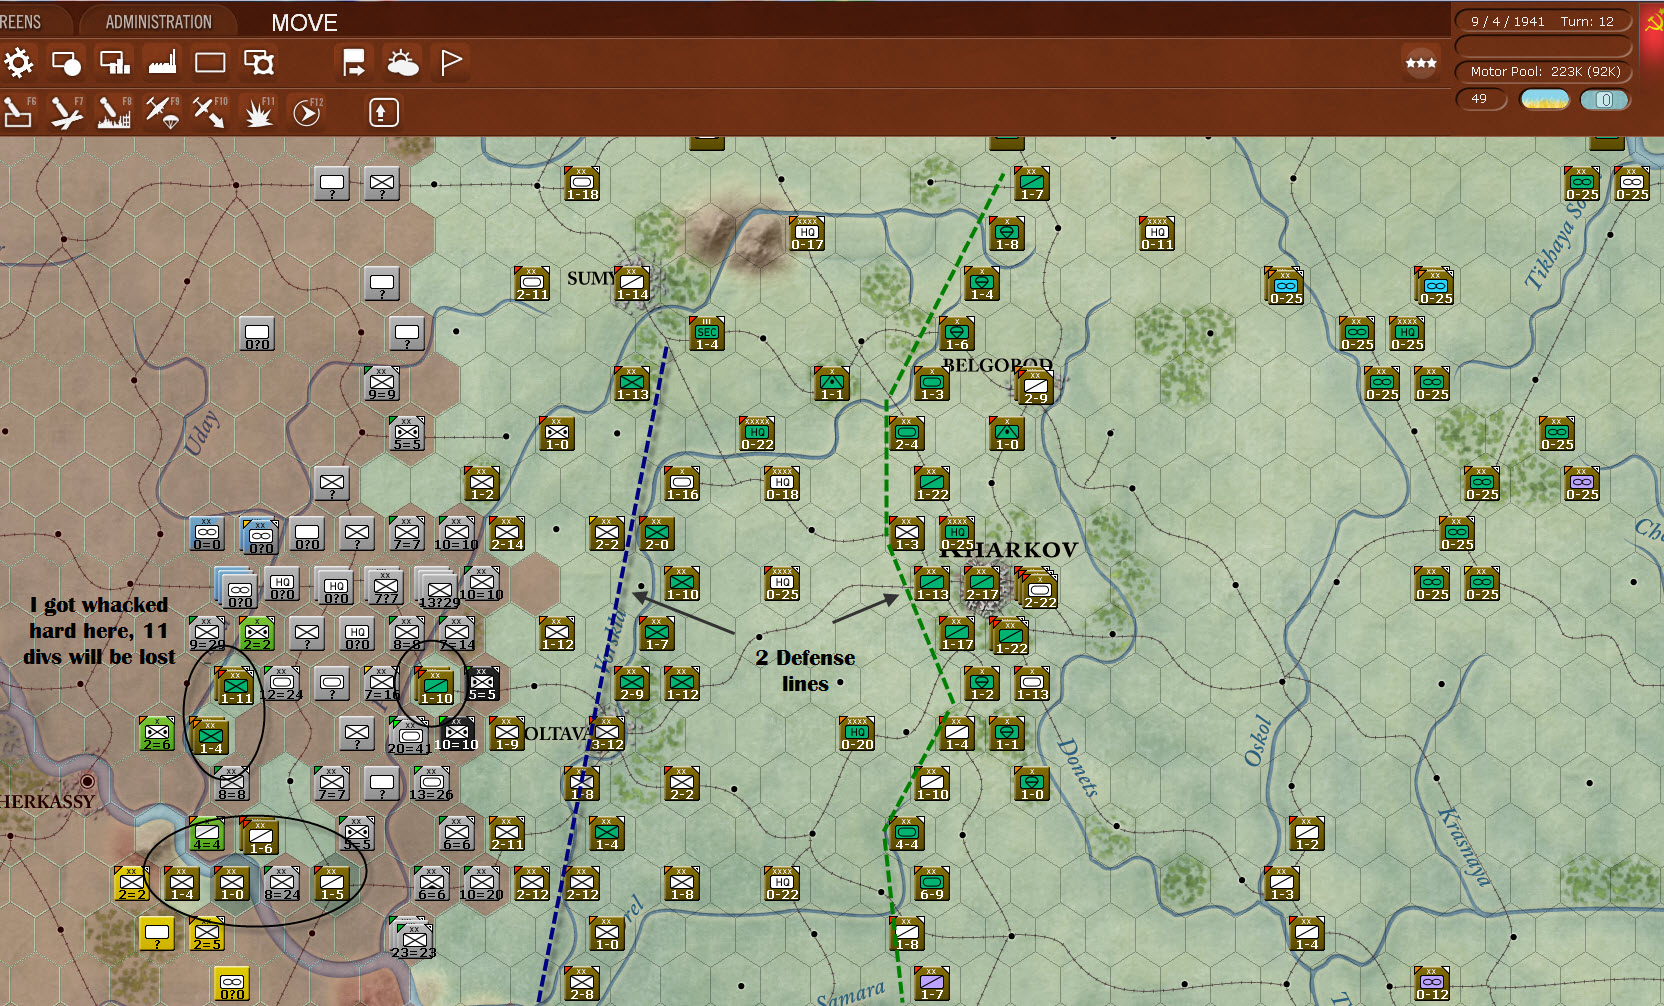
Task: Select the green 2=6 unit near Cherkassy
Action: tap(157, 734)
